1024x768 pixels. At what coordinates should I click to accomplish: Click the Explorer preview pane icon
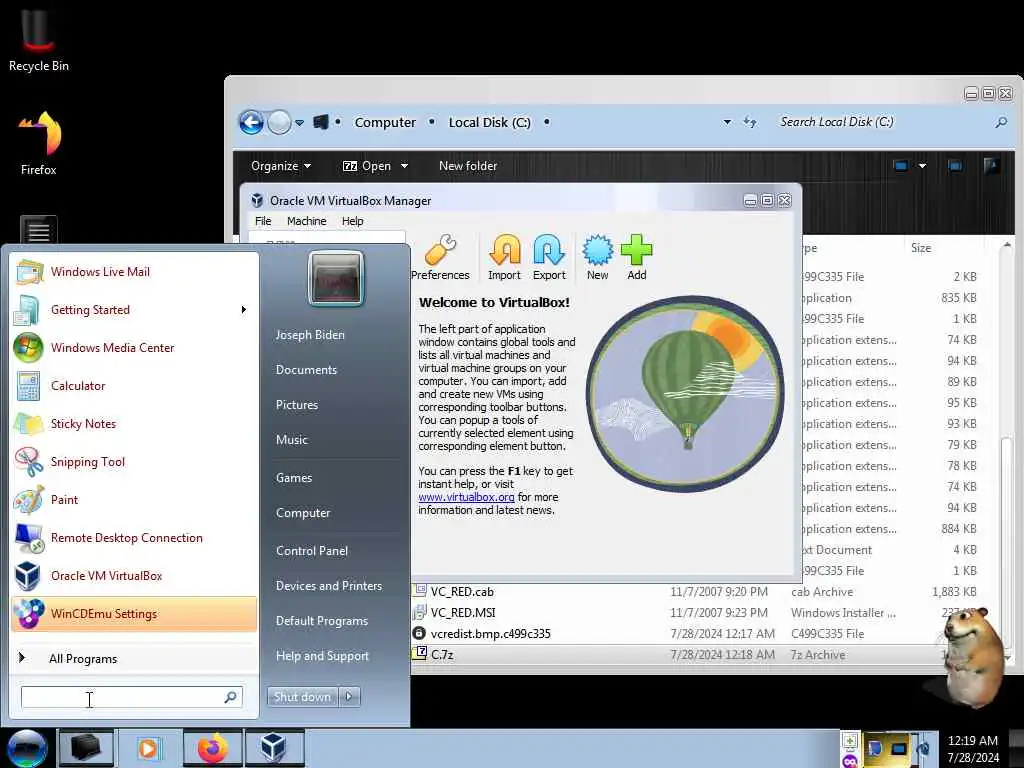(x=955, y=166)
